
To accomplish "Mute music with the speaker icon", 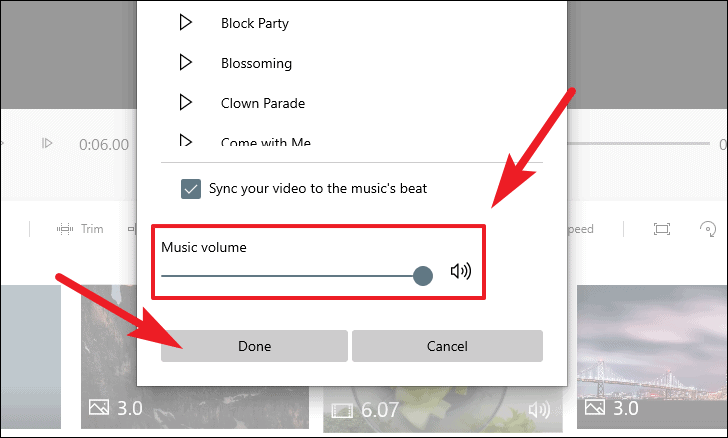I will 461,271.
